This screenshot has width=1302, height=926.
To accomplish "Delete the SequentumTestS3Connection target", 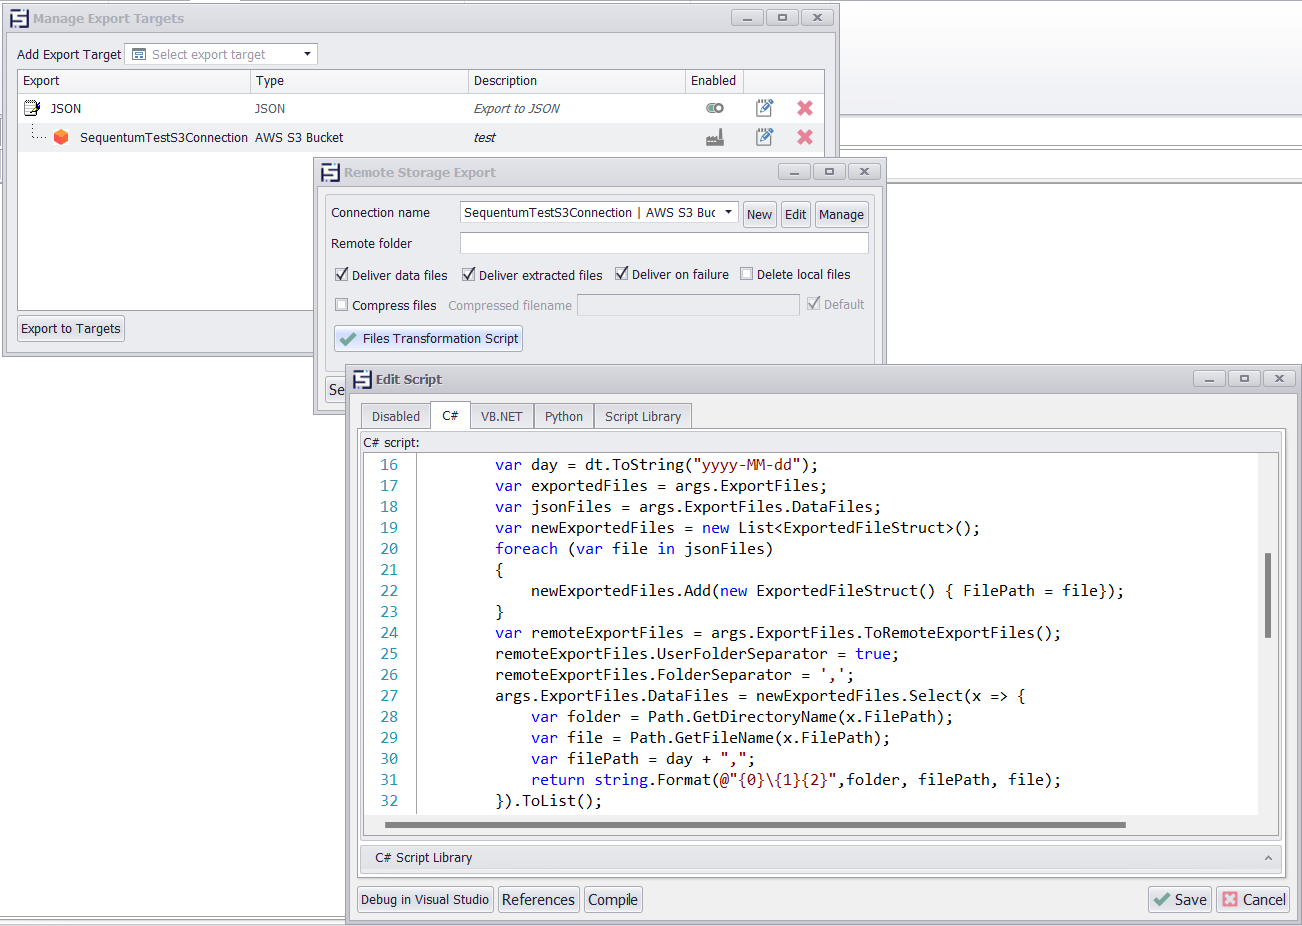I will point(804,137).
